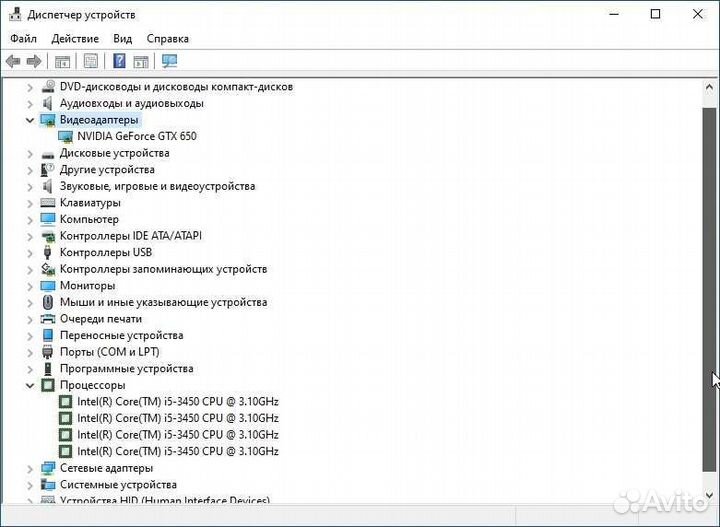Open the Файл menu
Screen dimensions: 720x527
pos(23,39)
